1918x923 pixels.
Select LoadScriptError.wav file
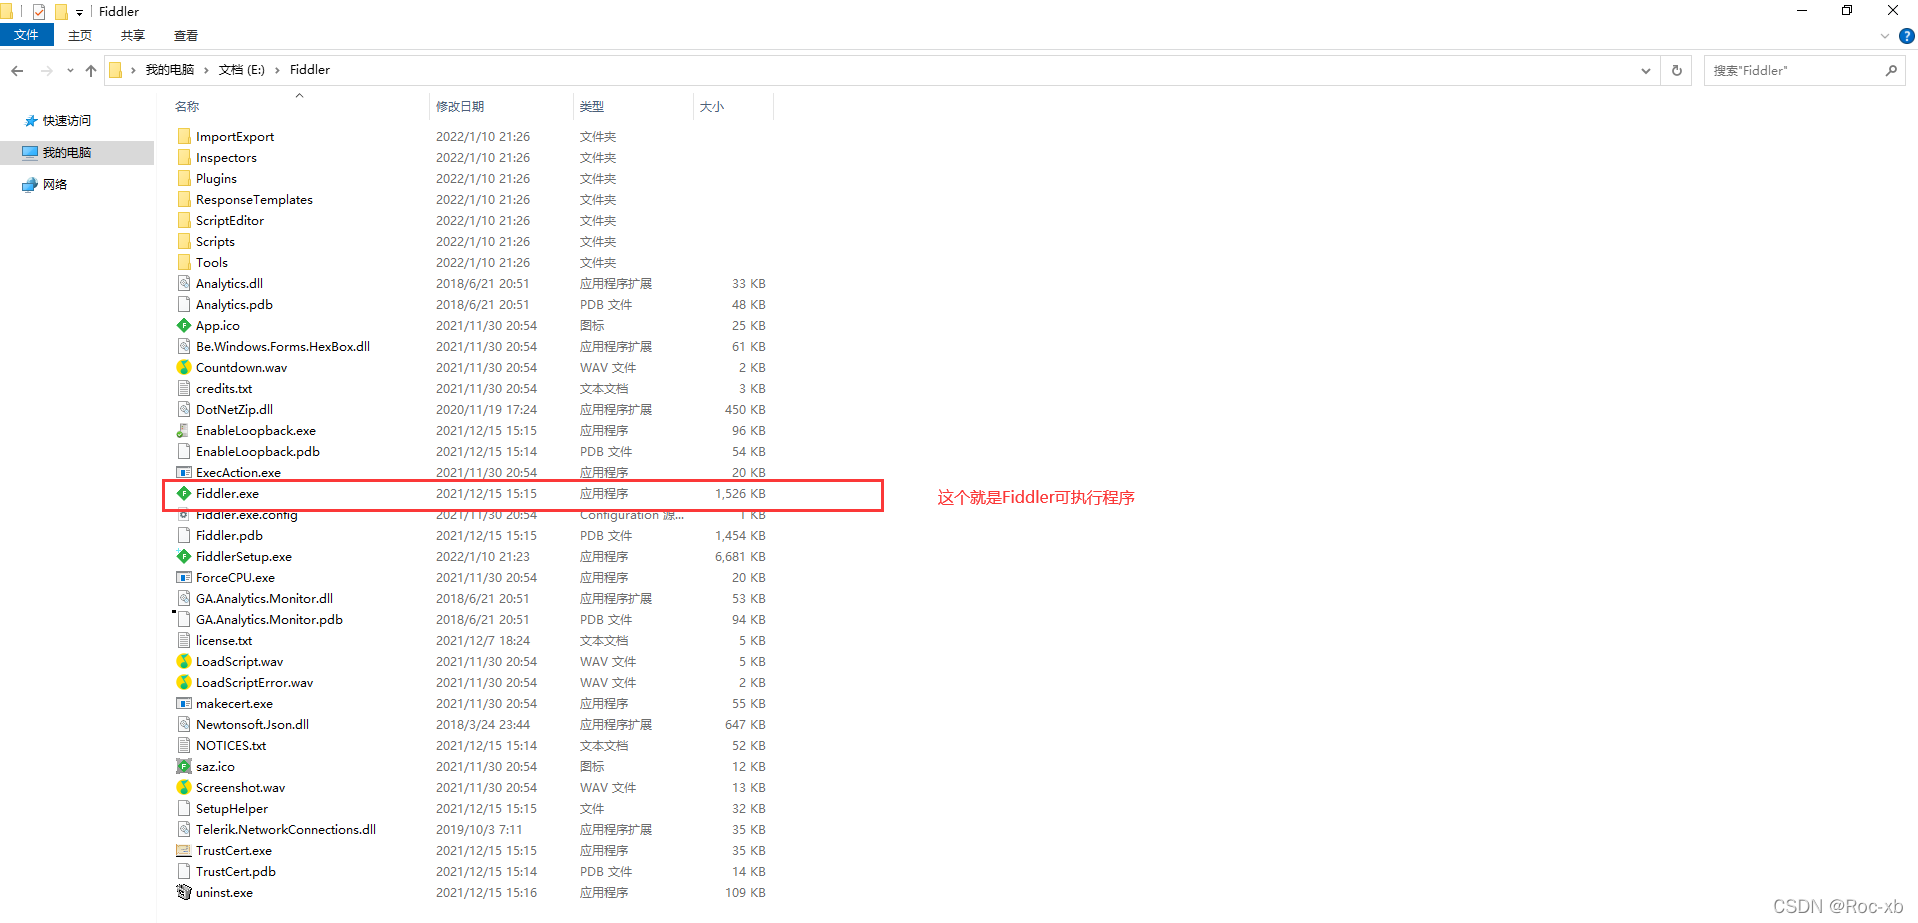[254, 682]
